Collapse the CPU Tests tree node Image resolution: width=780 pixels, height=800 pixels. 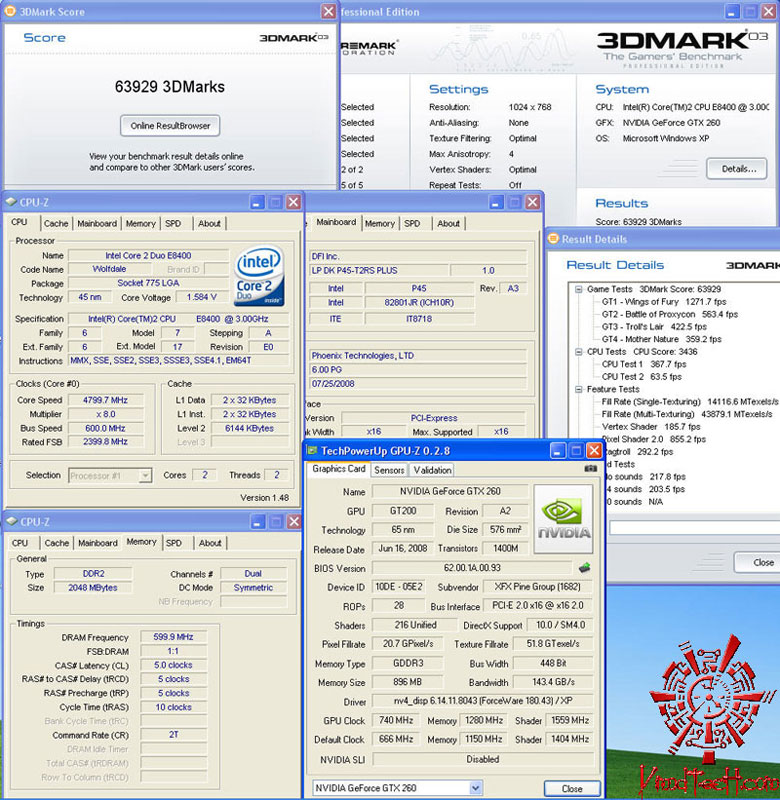click(578, 352)
